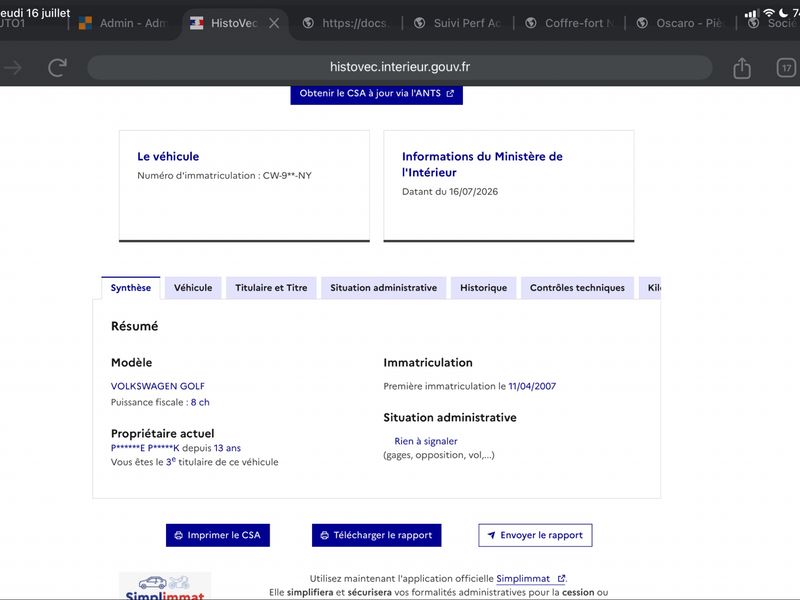This screenshot has height=600, width=800.
Task: Select the Titulaire et Titre tab
Action: (x=271, y=288)
